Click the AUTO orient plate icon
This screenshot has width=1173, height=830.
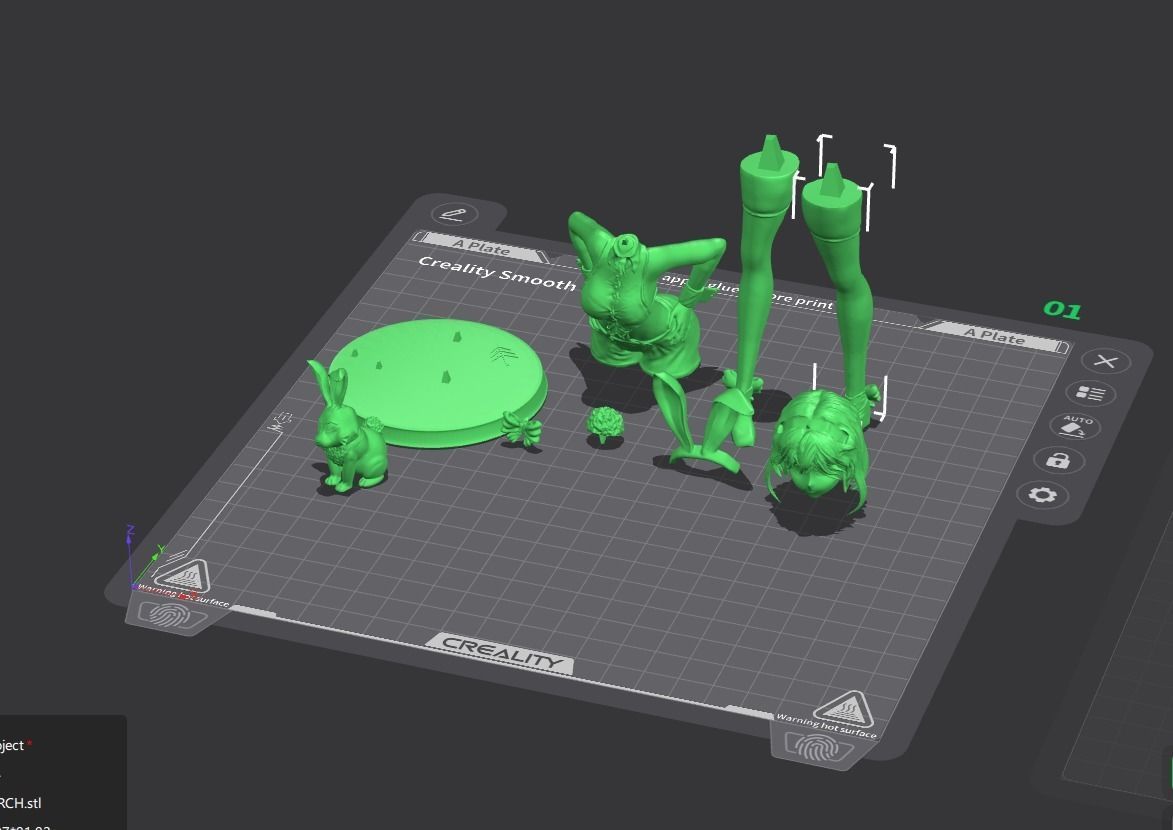click(1074, 427)
